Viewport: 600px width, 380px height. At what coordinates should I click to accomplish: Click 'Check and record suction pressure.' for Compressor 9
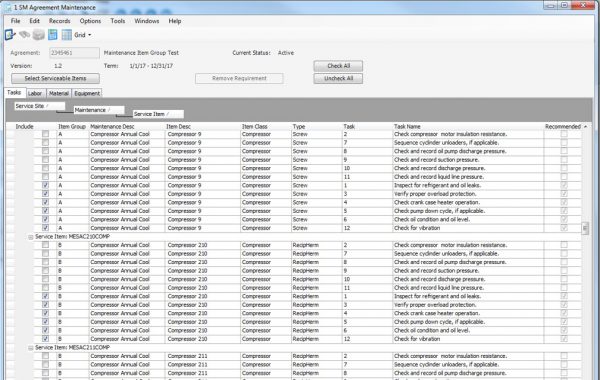[x=437, y=160]
